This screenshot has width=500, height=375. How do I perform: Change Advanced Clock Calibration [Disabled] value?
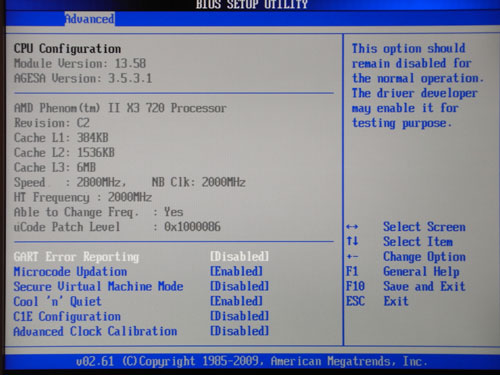[239, 331]
